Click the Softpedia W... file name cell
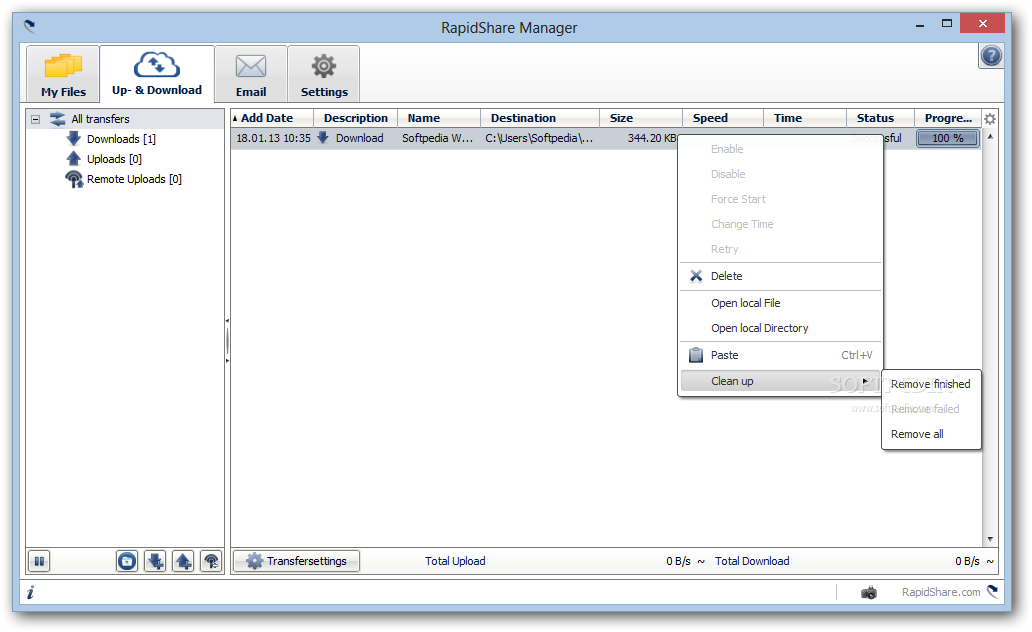Screen dimensions: 1032x632 click(x=438, y=138)
